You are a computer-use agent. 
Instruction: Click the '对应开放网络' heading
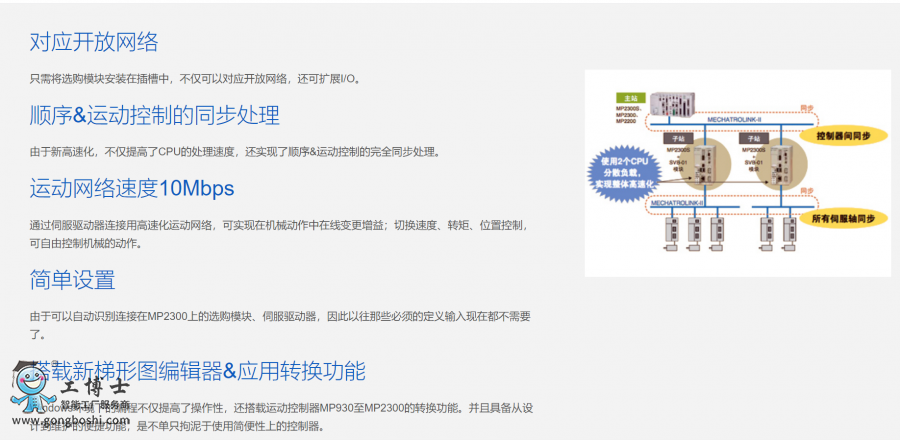pos(94,42)
